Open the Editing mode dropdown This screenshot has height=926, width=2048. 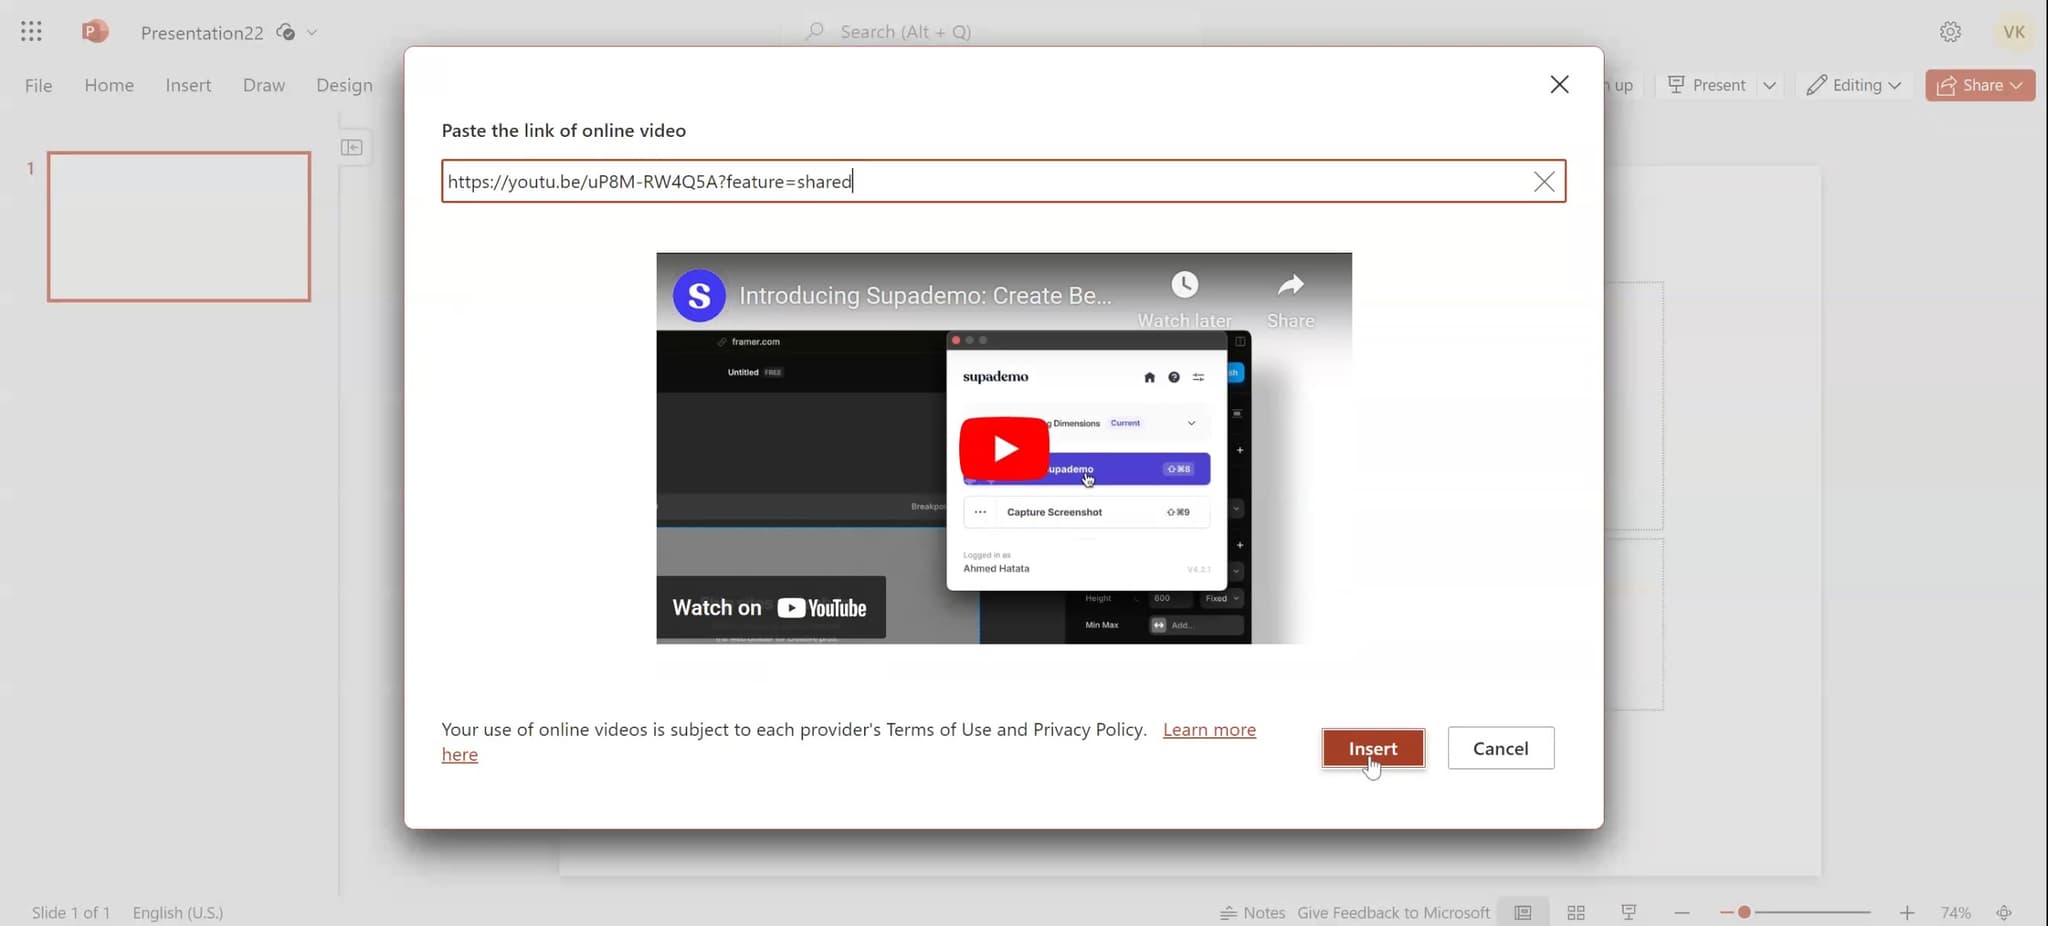coord(1892,85)
